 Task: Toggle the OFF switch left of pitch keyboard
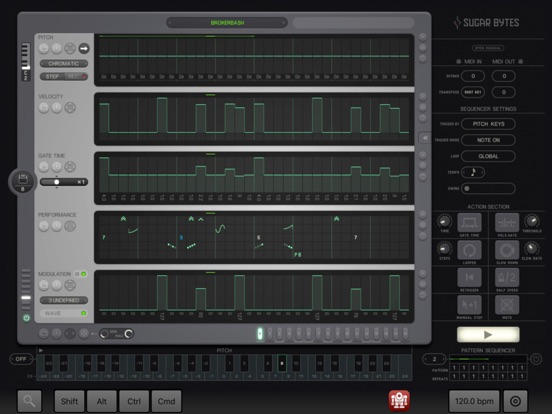(21, 359)
